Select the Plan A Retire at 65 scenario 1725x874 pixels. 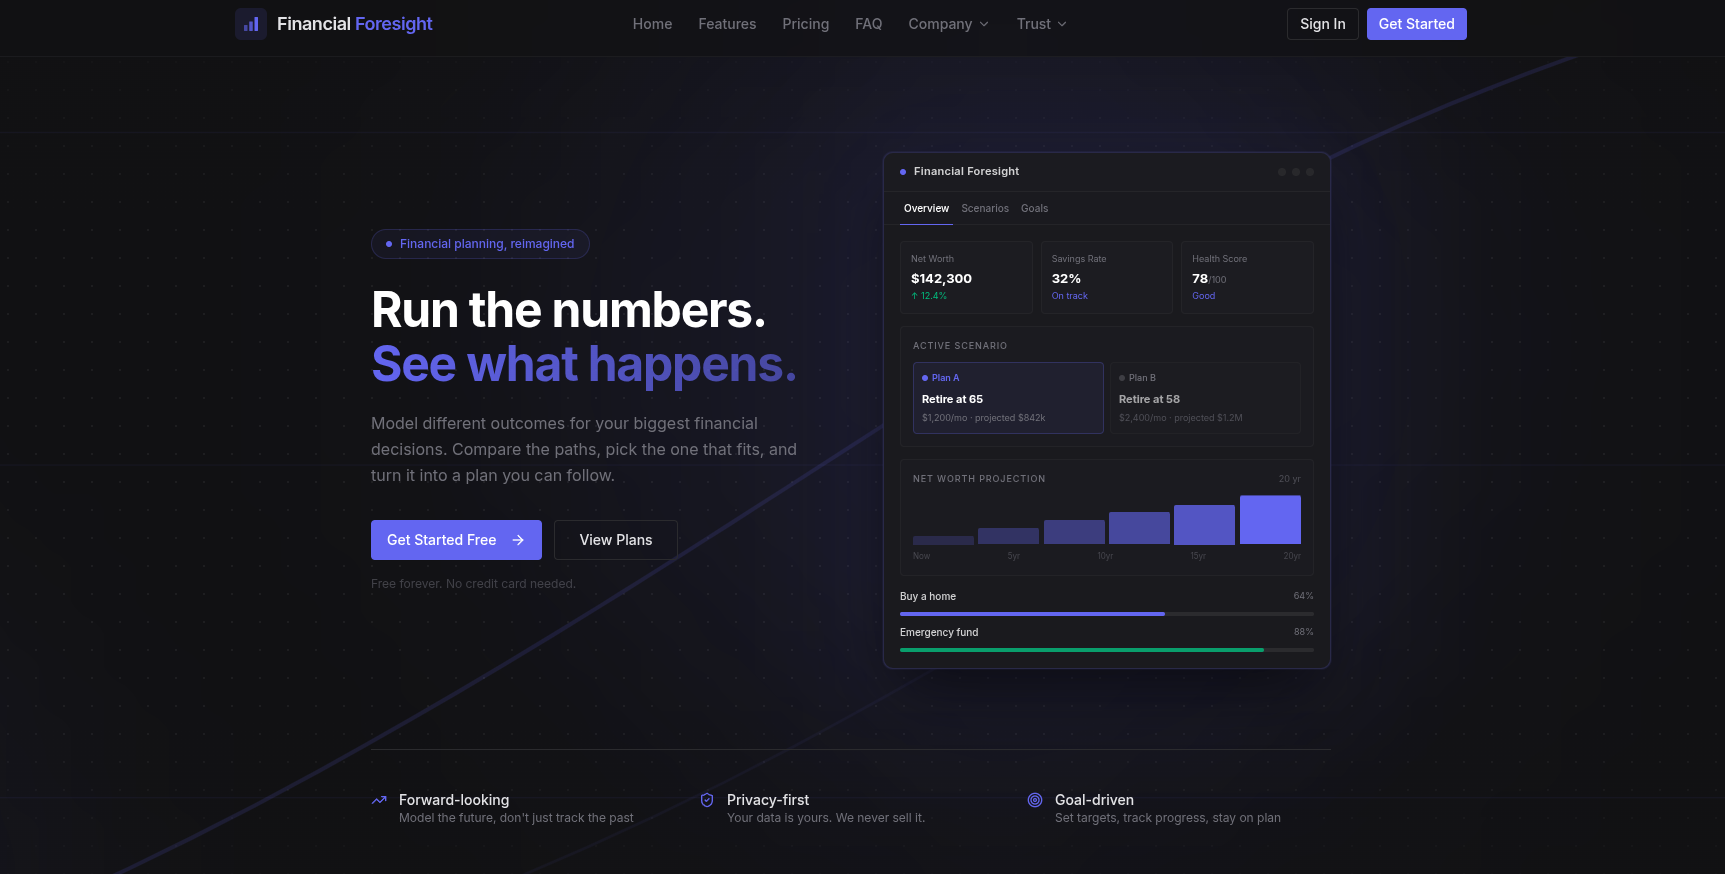pos(1007,398)
